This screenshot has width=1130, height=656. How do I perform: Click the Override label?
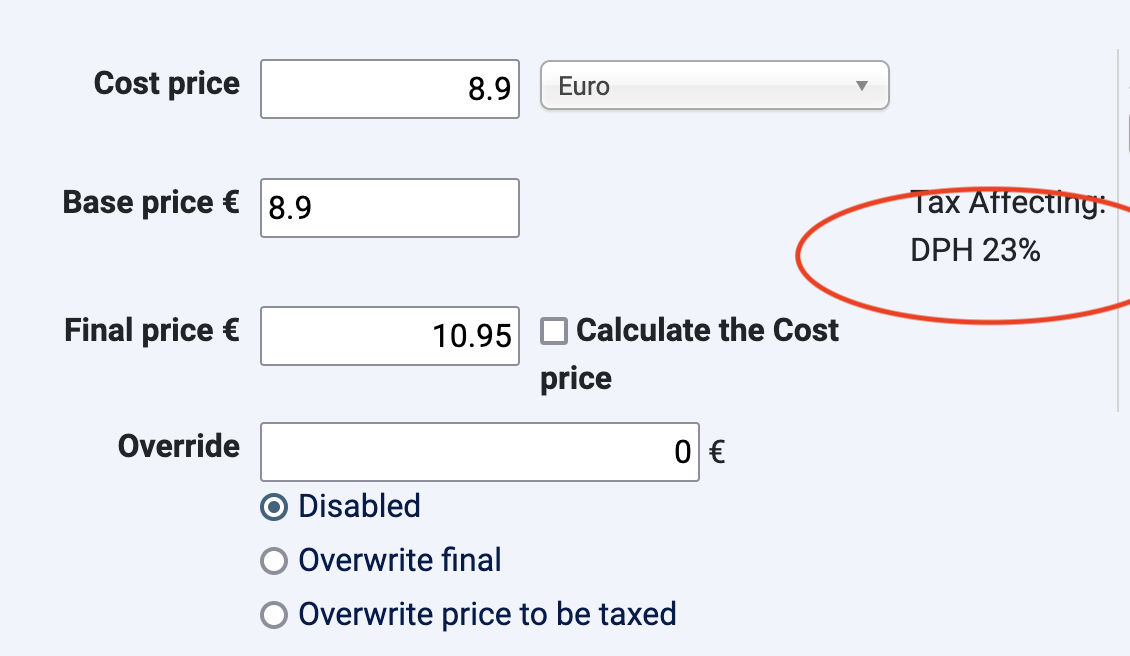pos(179,445)
